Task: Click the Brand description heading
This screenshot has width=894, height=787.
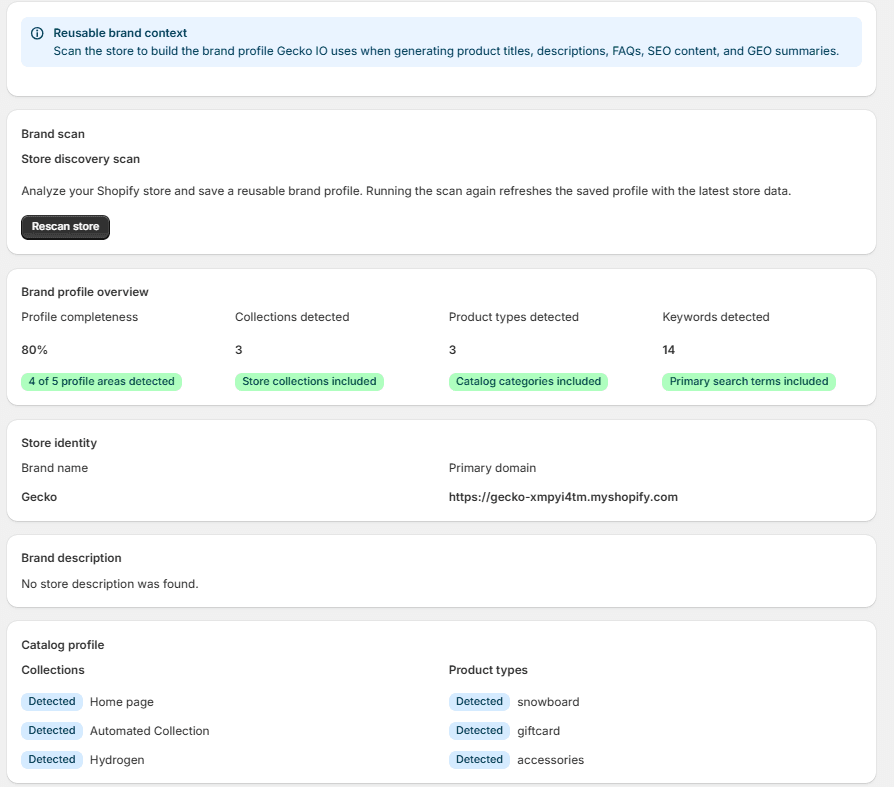Action: click(71, 558)
